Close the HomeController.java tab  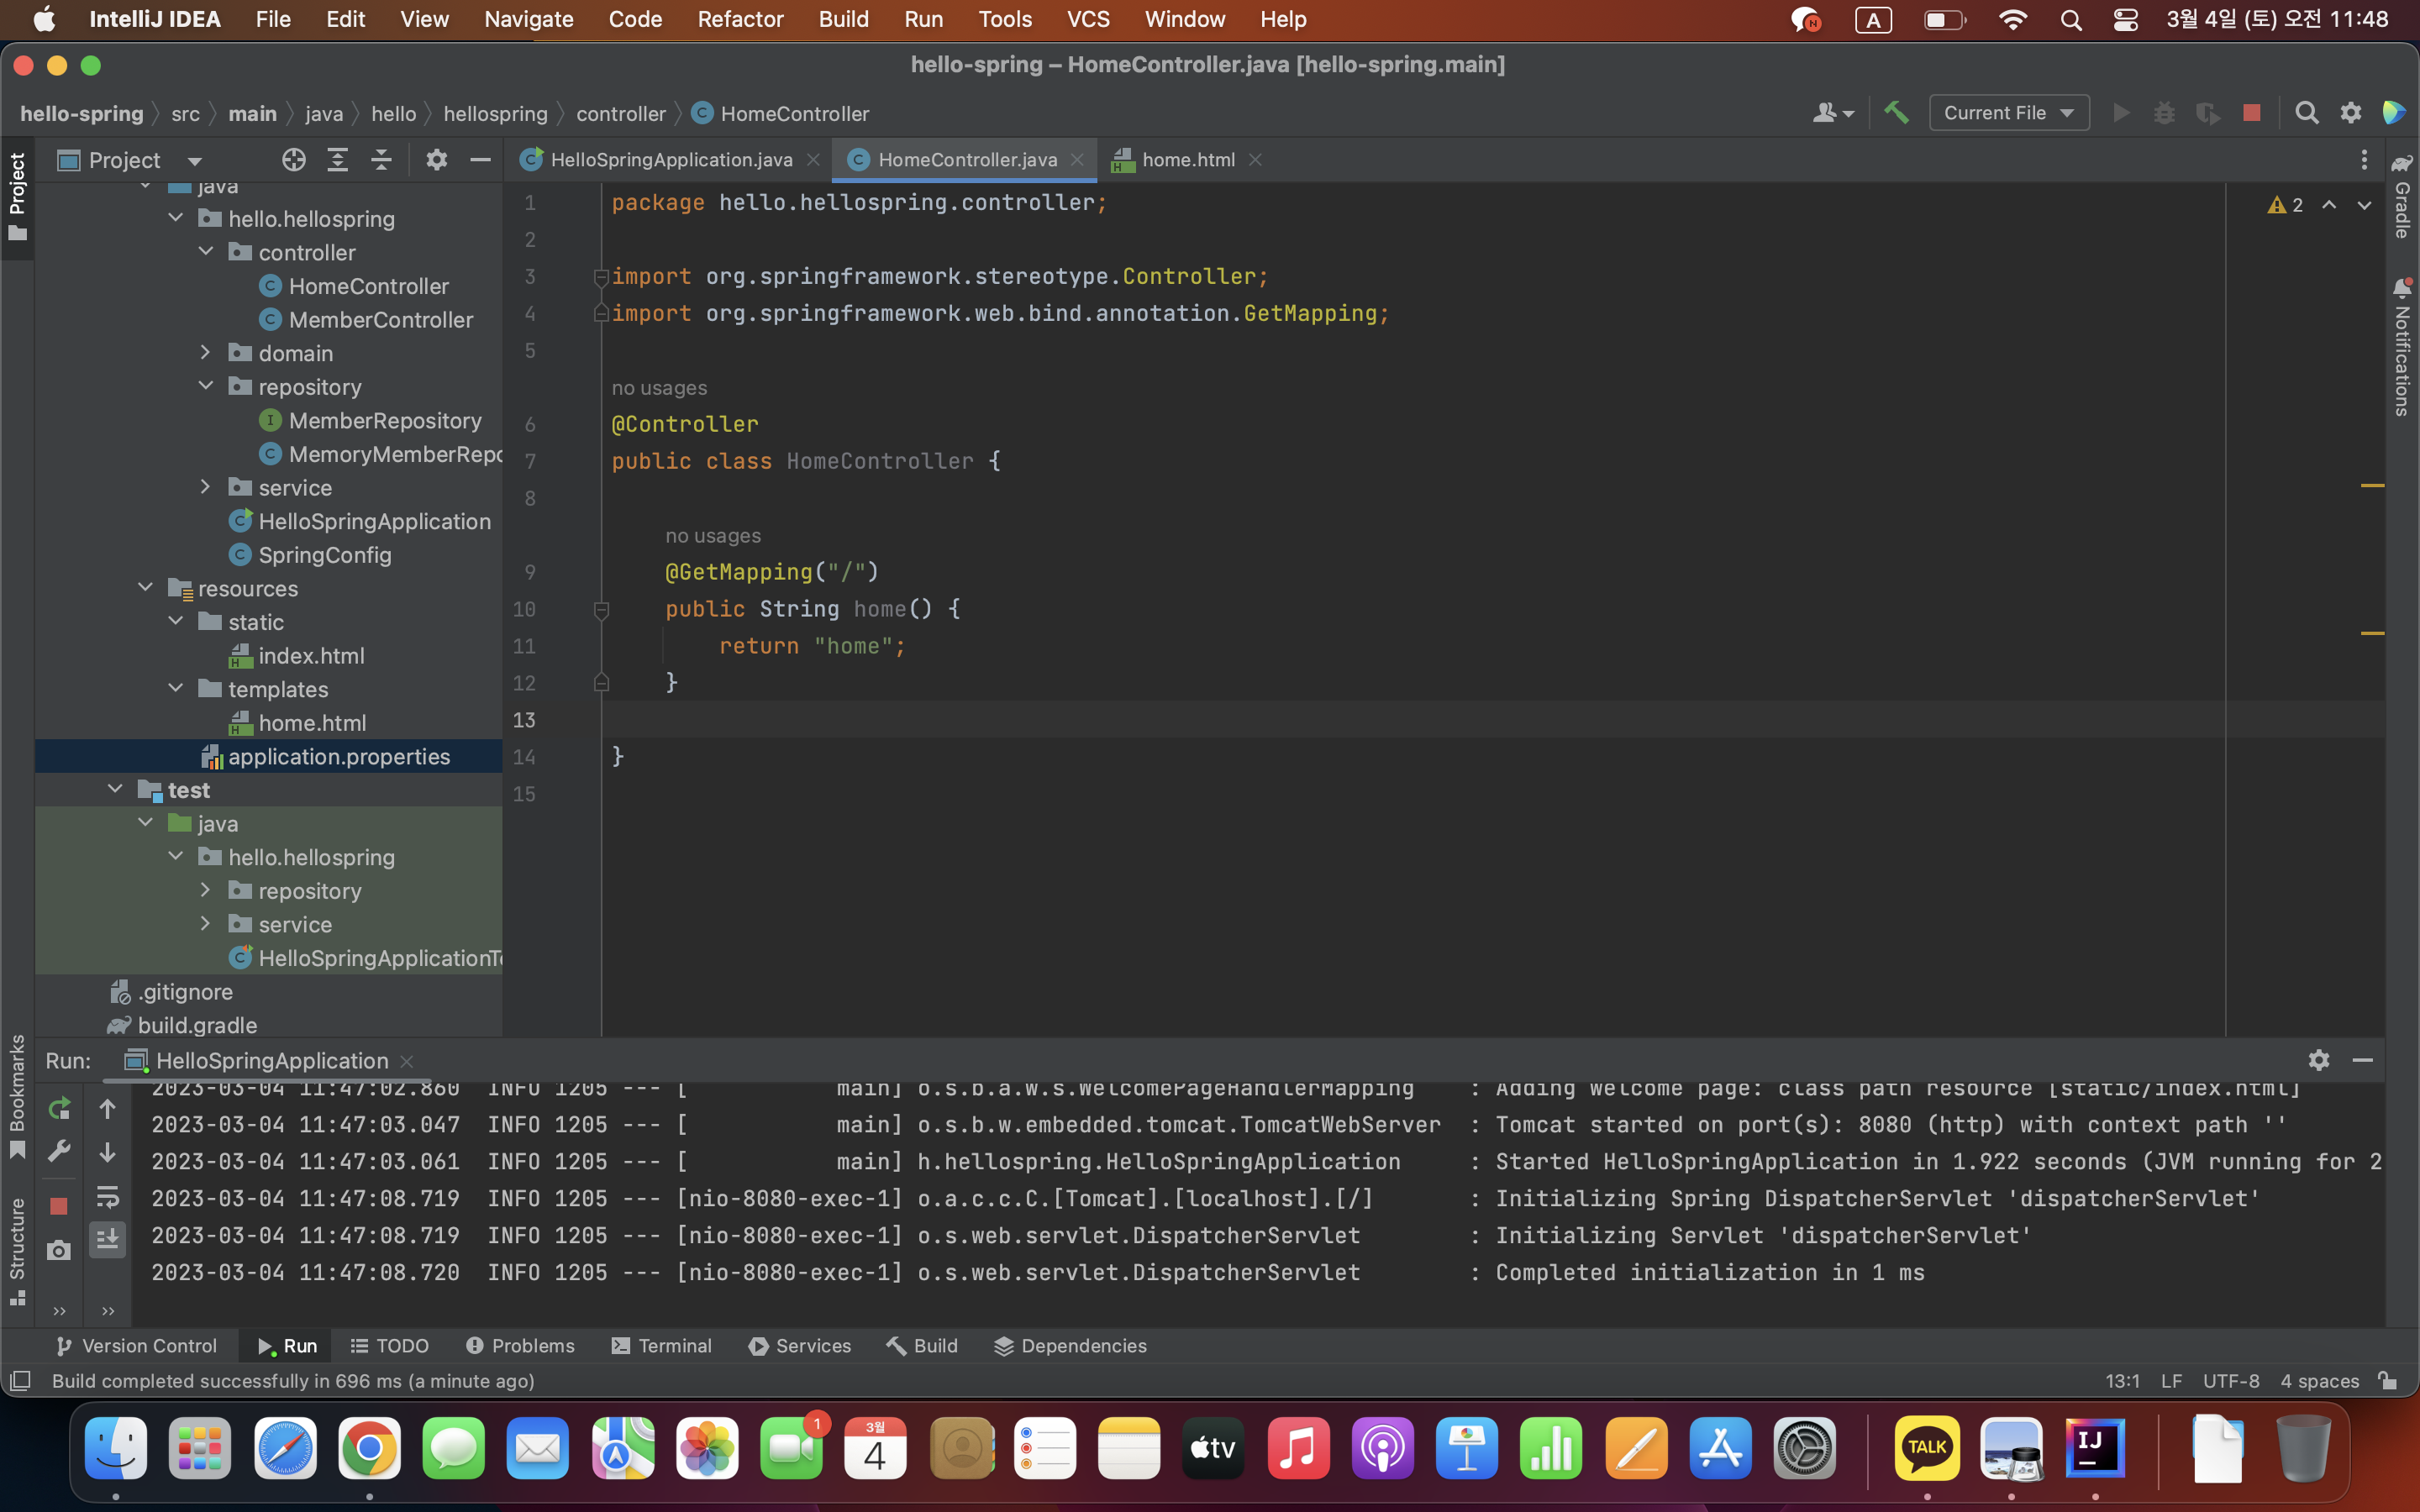1077,160
